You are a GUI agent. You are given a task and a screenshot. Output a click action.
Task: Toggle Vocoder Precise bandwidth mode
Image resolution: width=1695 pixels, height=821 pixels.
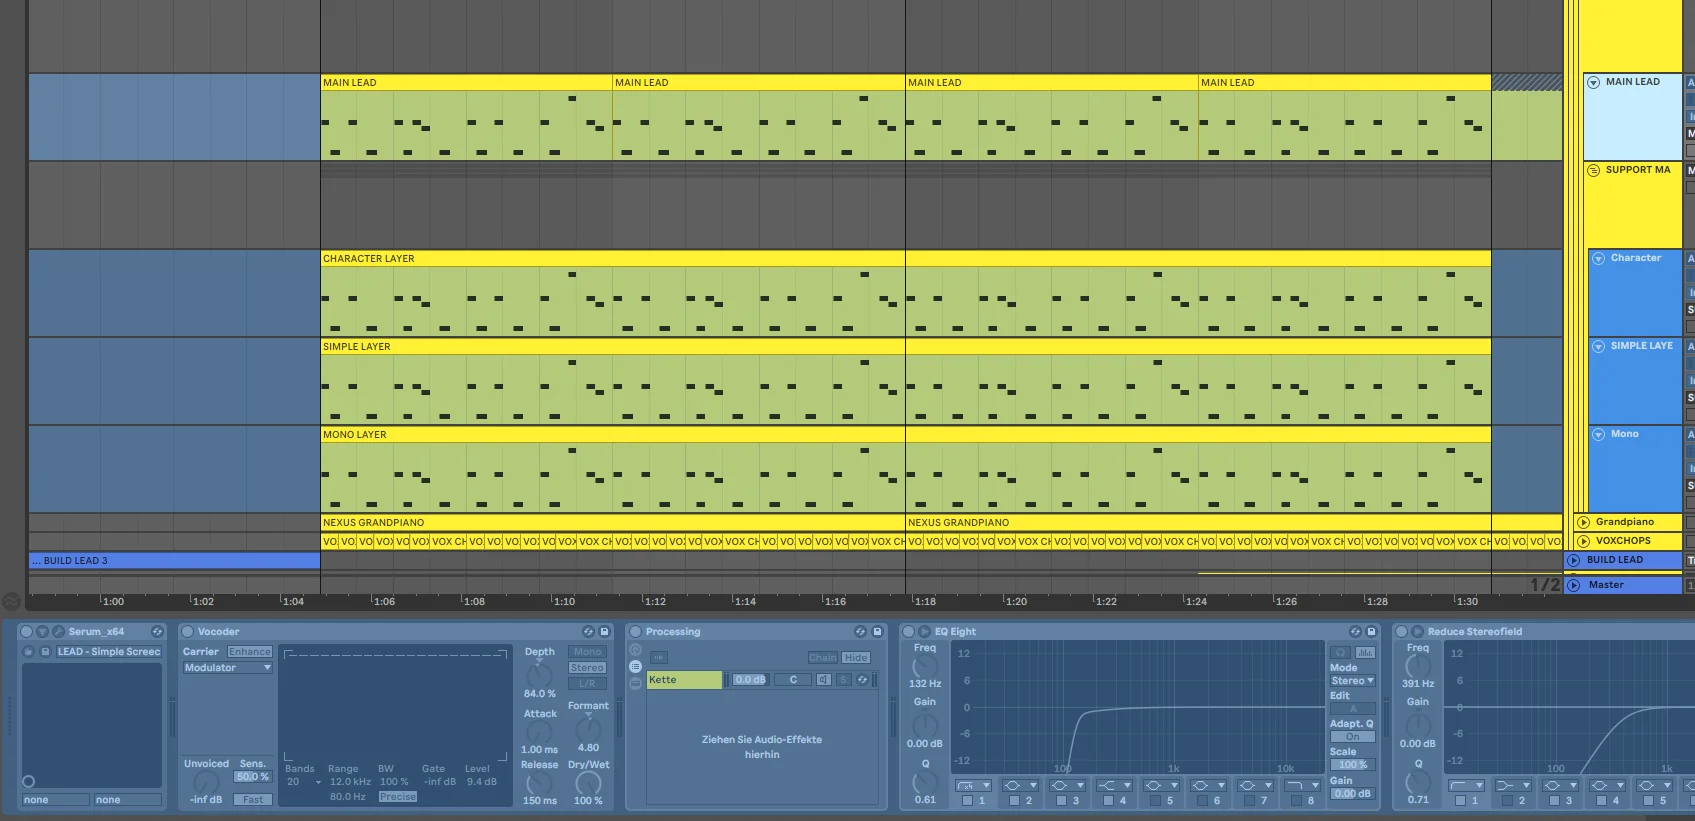(x=397, y=797)
